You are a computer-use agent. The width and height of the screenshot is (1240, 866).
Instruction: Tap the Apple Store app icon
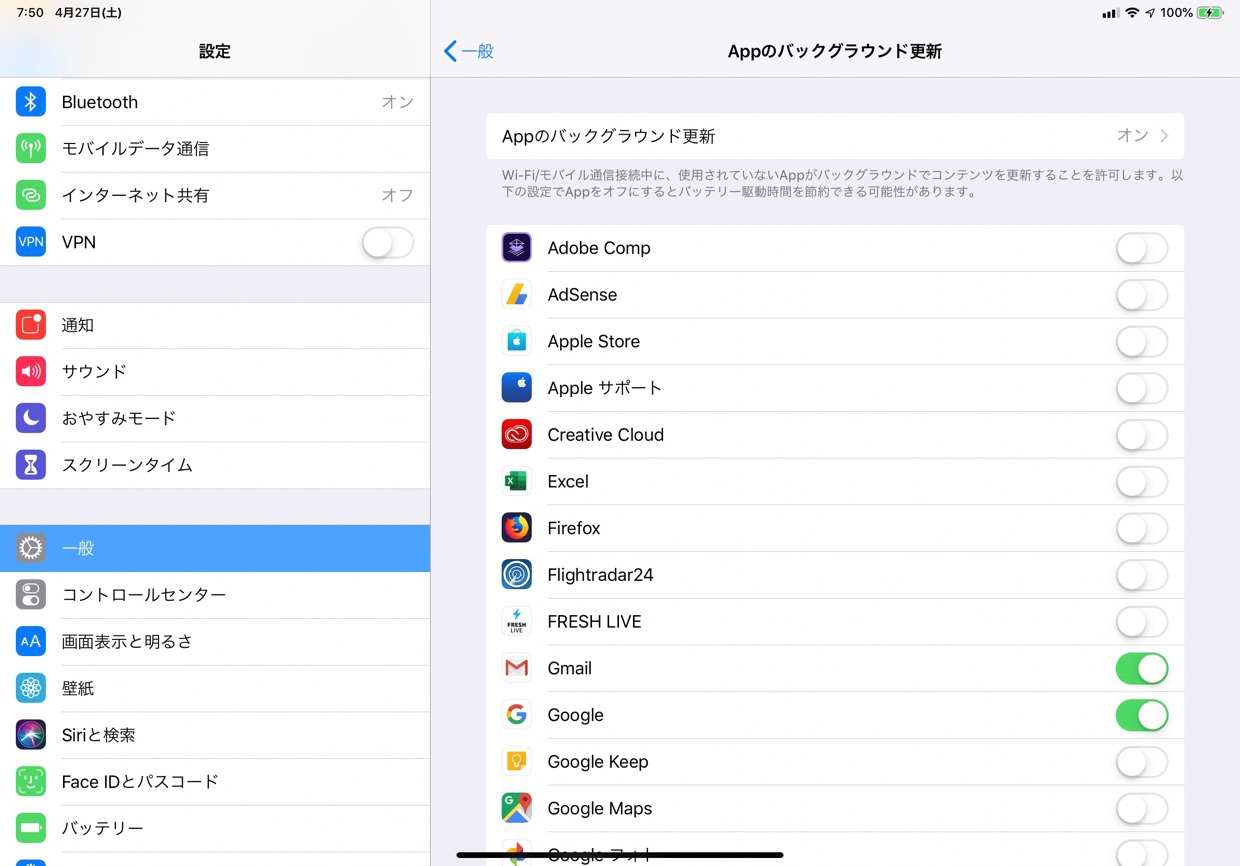click(517, 341)
